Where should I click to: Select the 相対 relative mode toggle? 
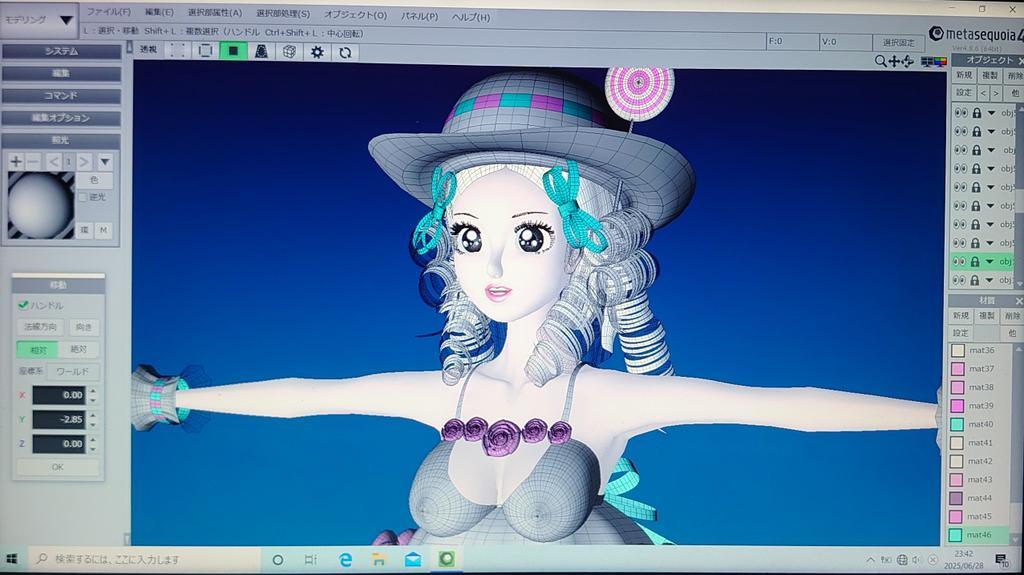(x=37, y=350)
